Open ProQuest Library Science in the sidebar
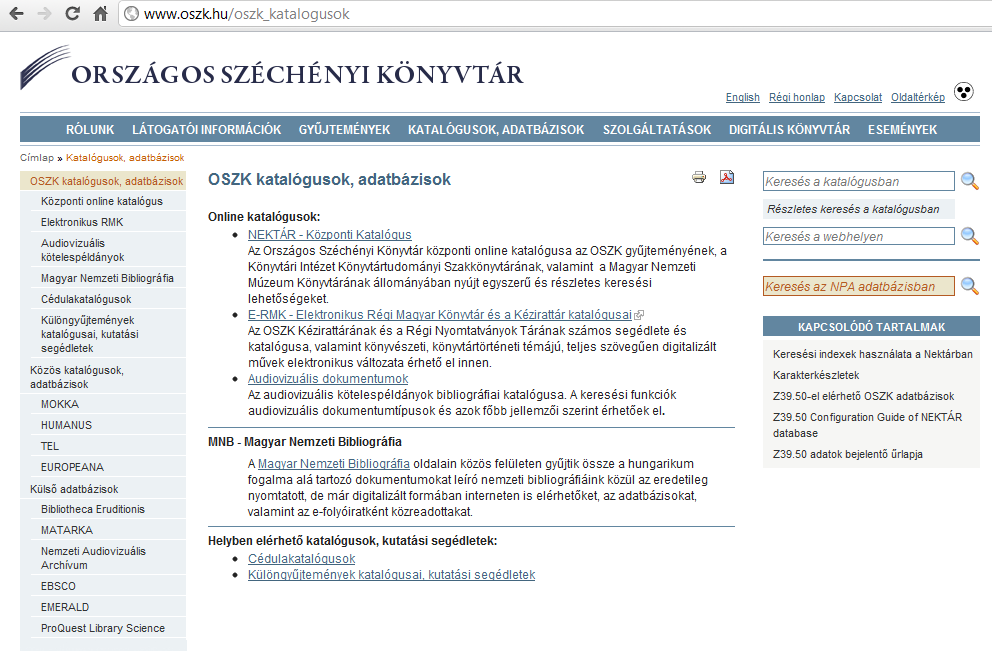 pyautogui.click(x=103, y=628)
